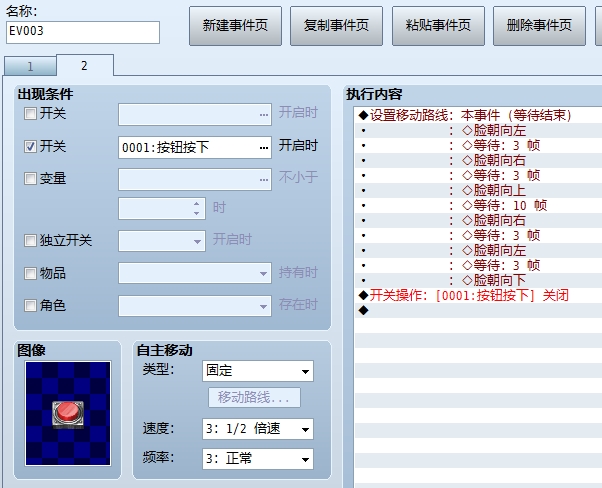Image resolution: width=602 pixels, height=488 pixels.
Task: Enable the 物品 condition checkbox
Action: tap(30, 273)
